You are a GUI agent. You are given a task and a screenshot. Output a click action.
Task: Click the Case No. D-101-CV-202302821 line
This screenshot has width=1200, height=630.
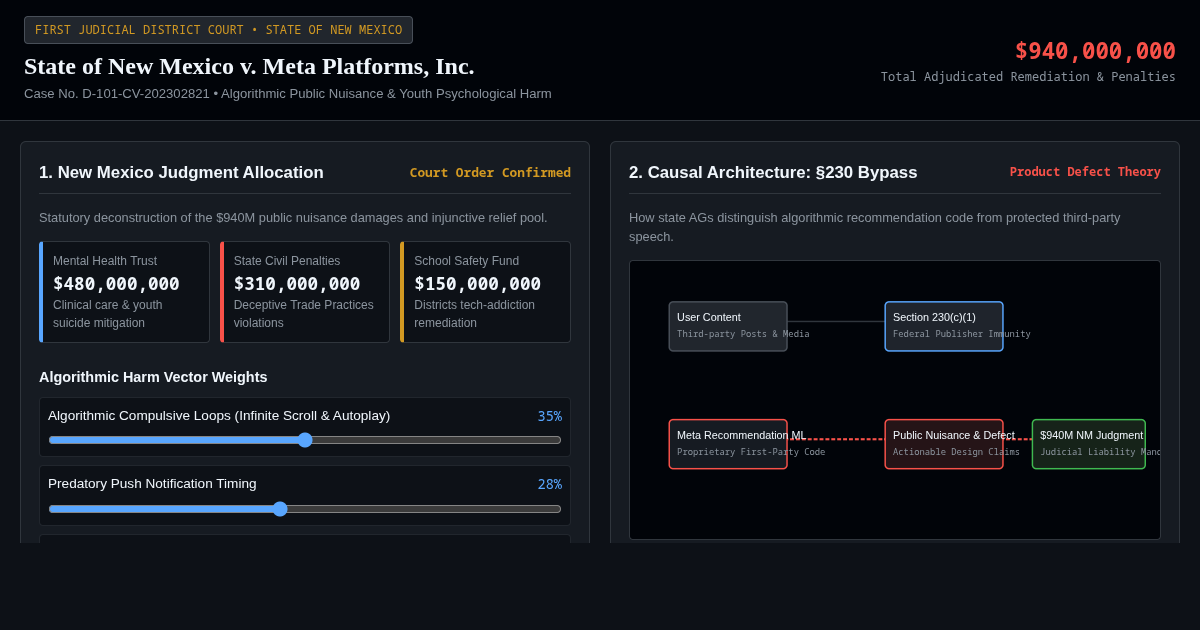point(288,93)
